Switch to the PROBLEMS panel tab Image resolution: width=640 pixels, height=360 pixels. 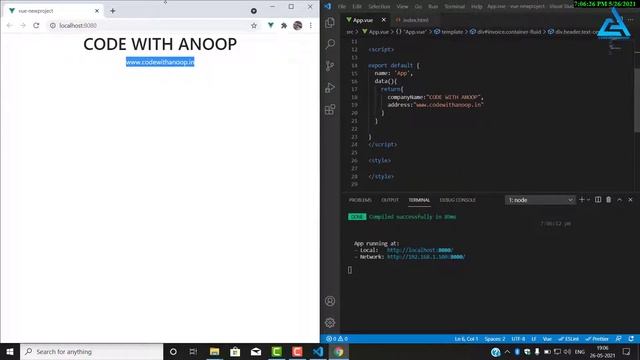pos(360,200)
